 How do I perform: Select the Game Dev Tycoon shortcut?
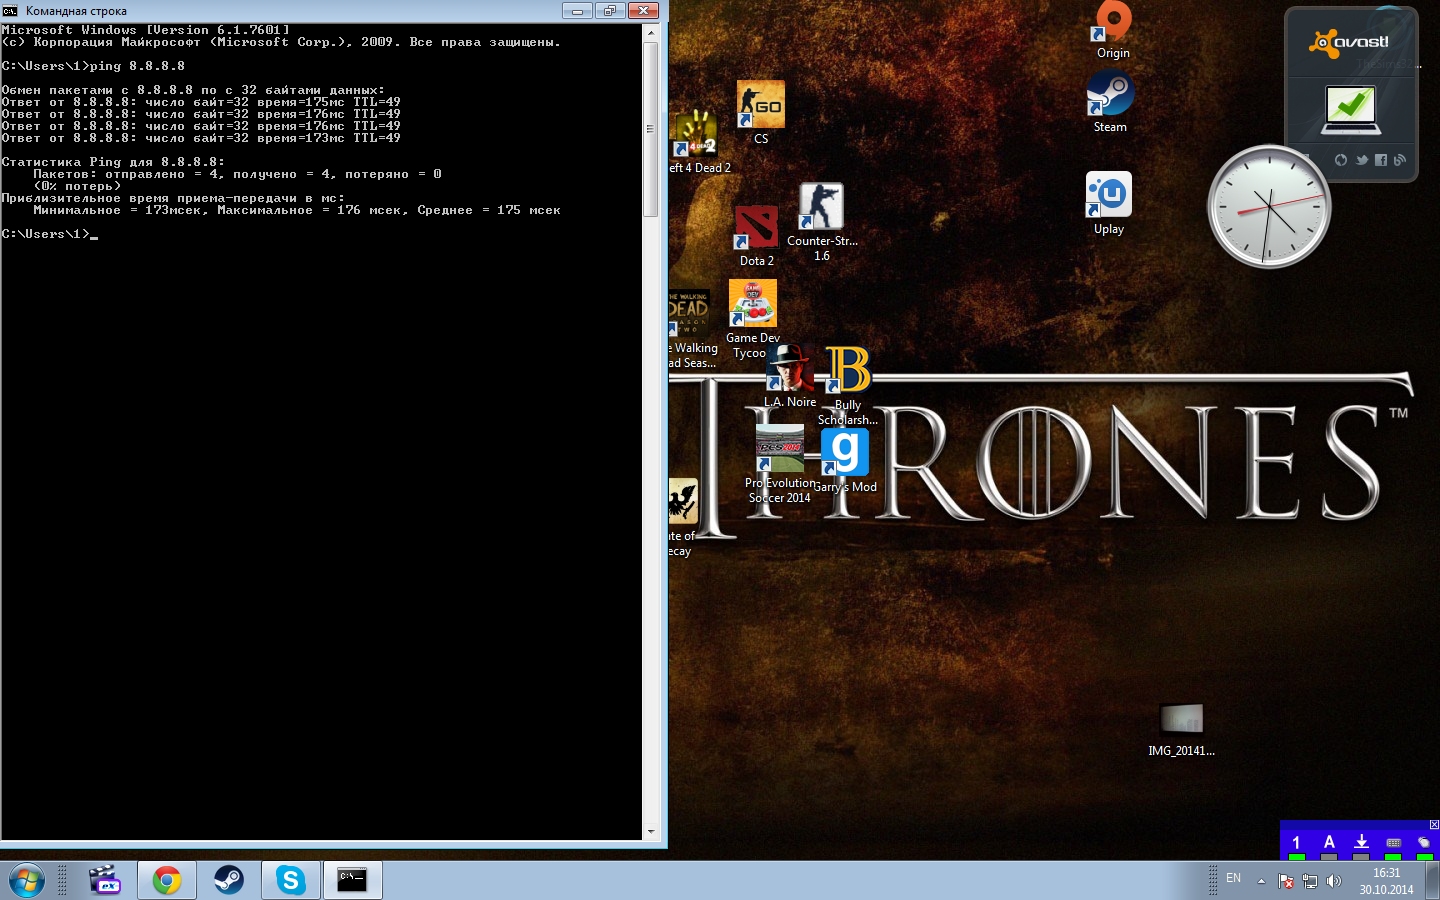pos(753,318)
